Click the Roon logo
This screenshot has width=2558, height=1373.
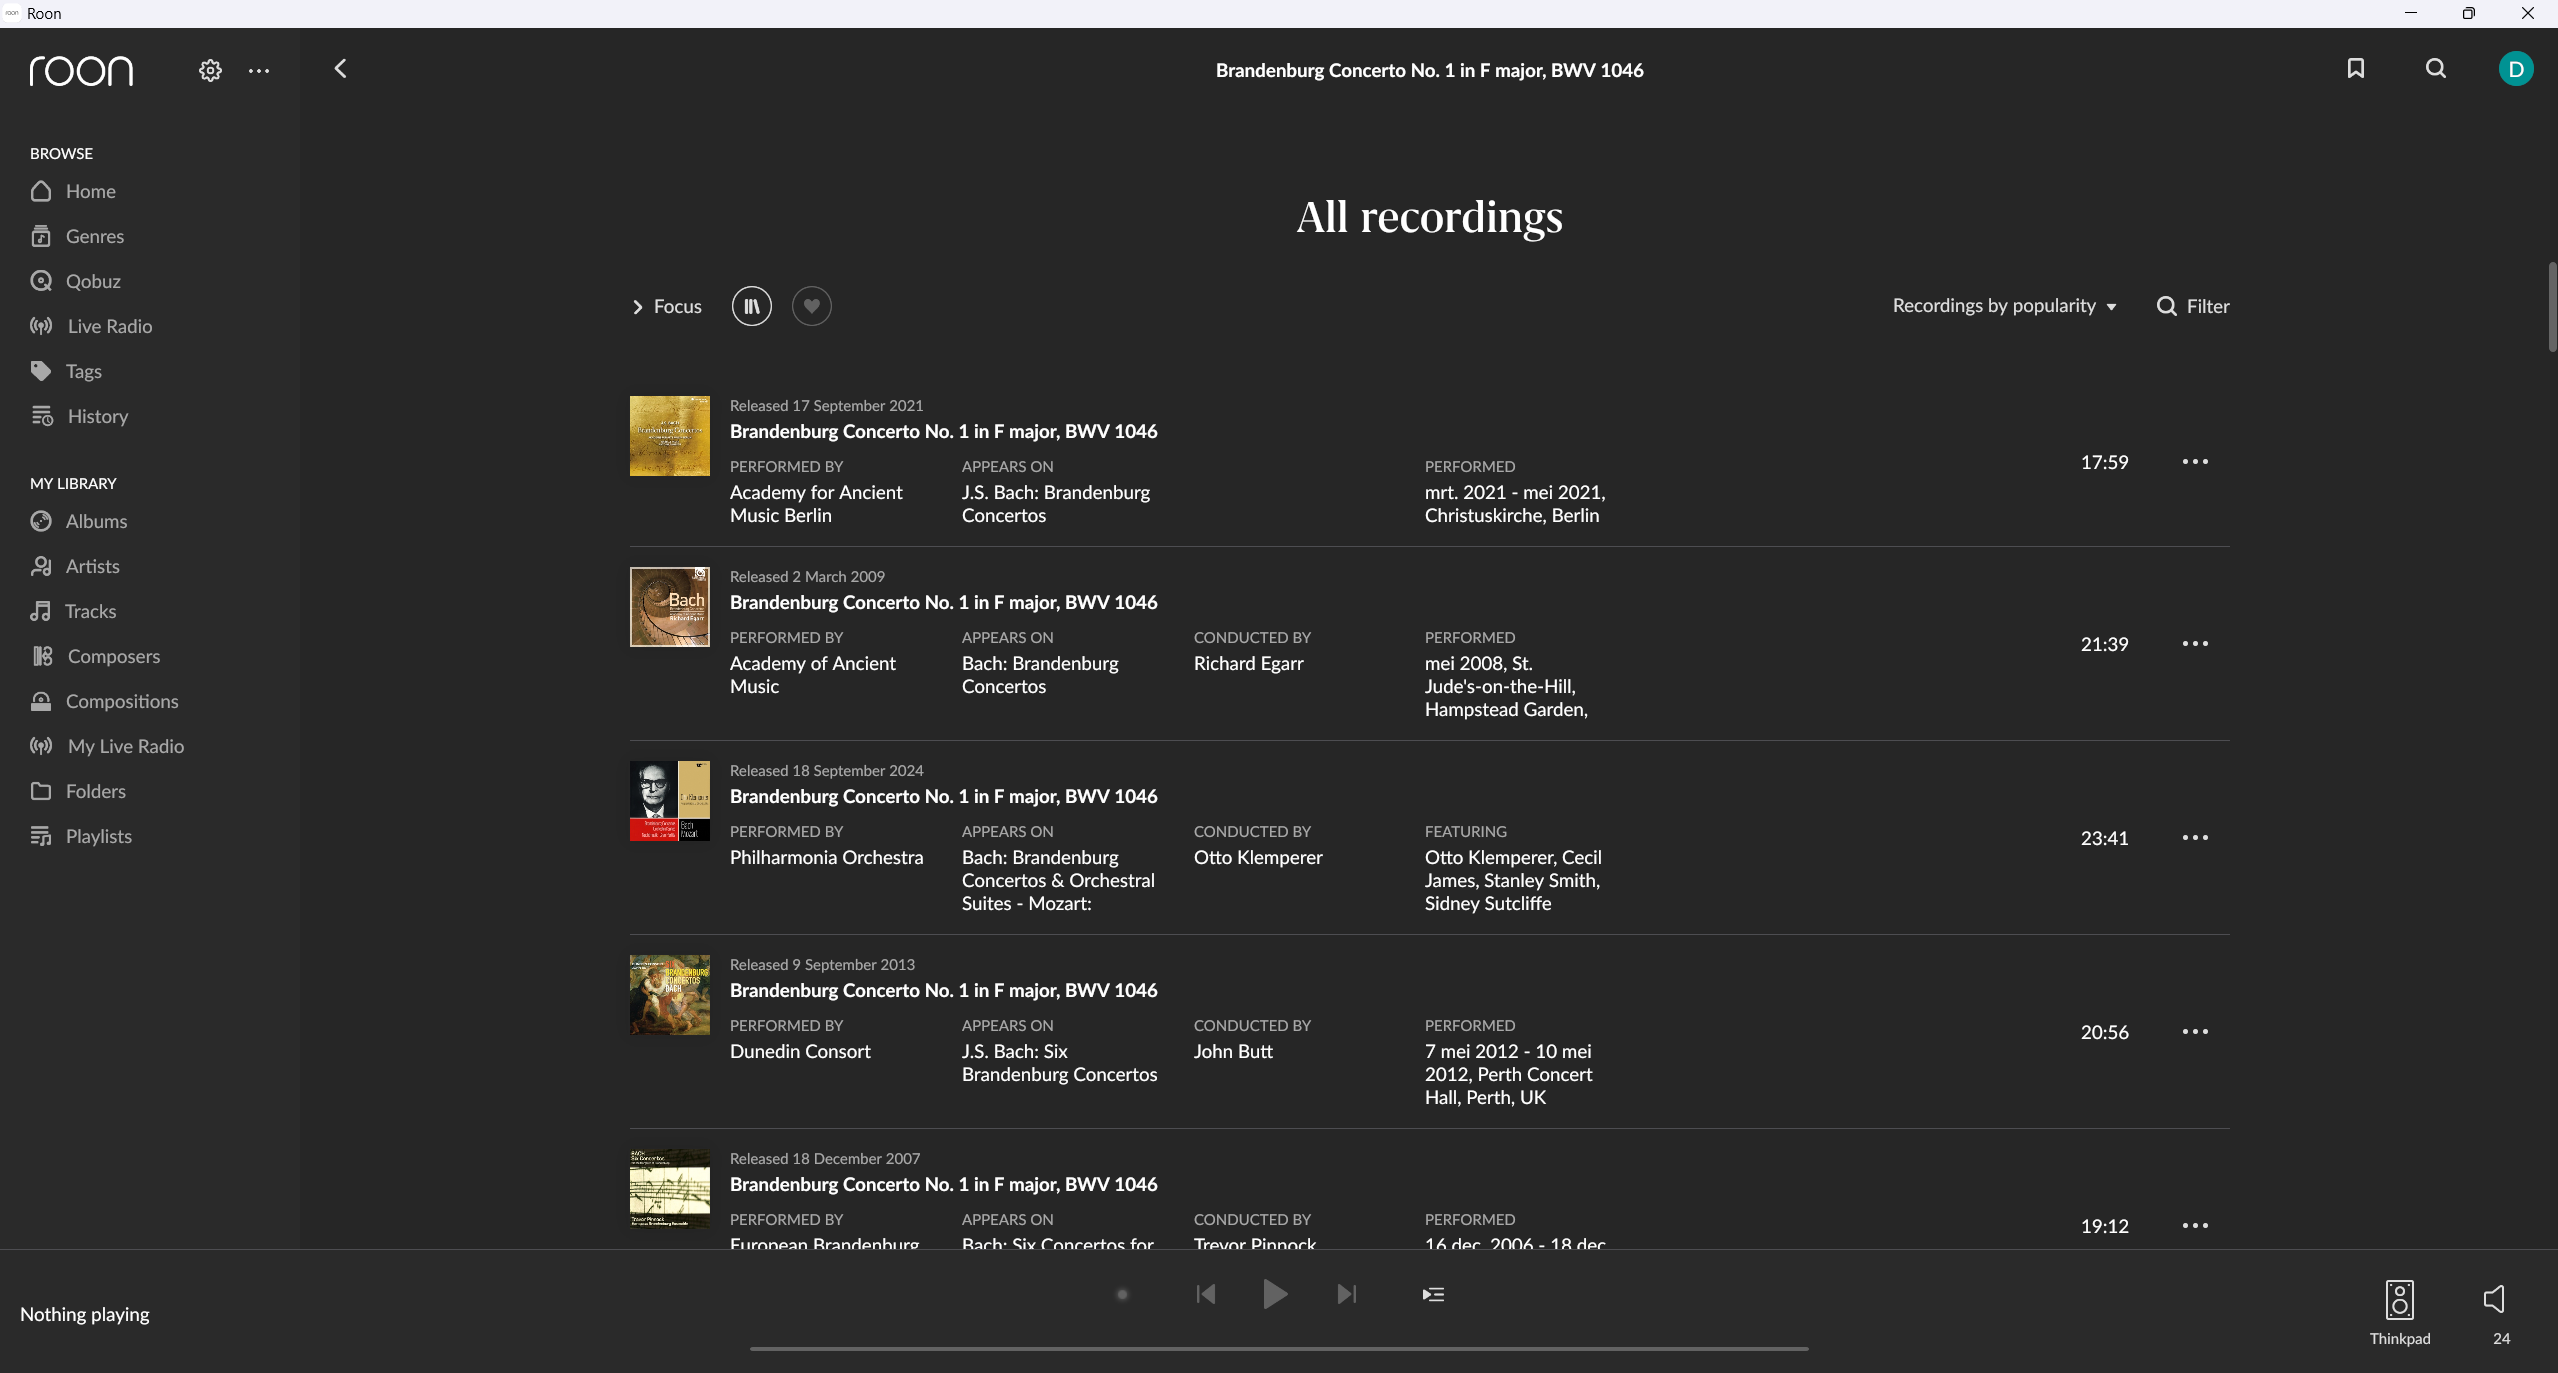[x=81, y=71]
